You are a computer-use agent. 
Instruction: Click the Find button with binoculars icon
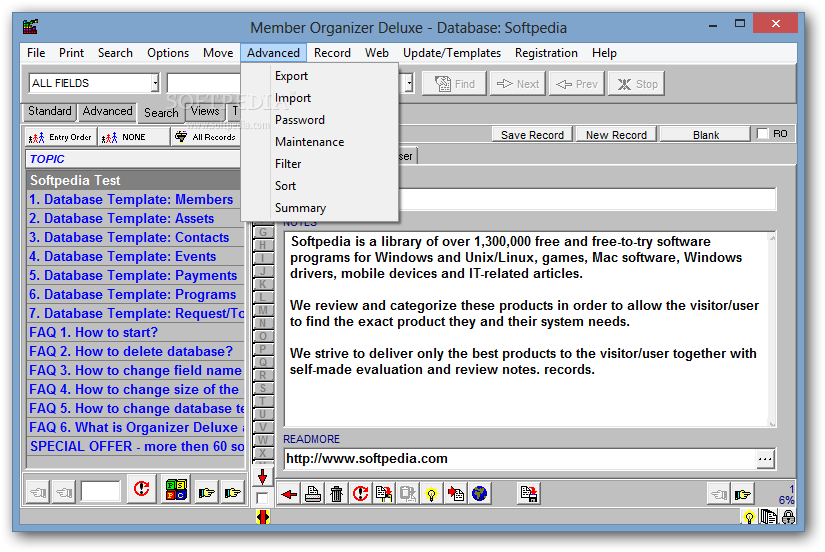(455, 84)
